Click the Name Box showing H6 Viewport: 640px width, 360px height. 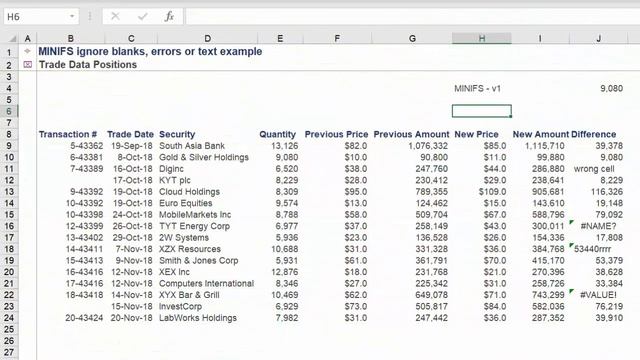point(36,16)
